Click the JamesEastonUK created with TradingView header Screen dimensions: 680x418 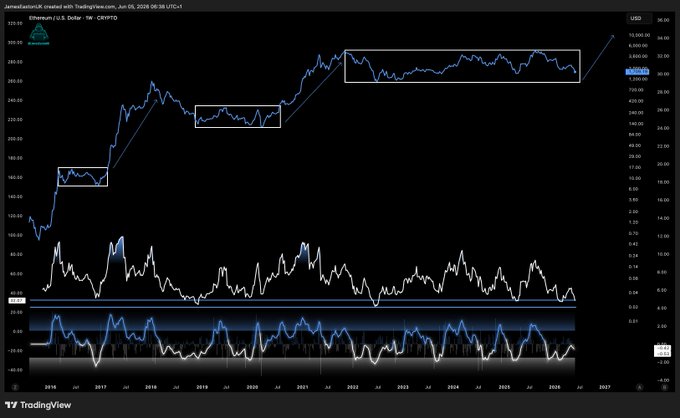click(x=93, y=7)
